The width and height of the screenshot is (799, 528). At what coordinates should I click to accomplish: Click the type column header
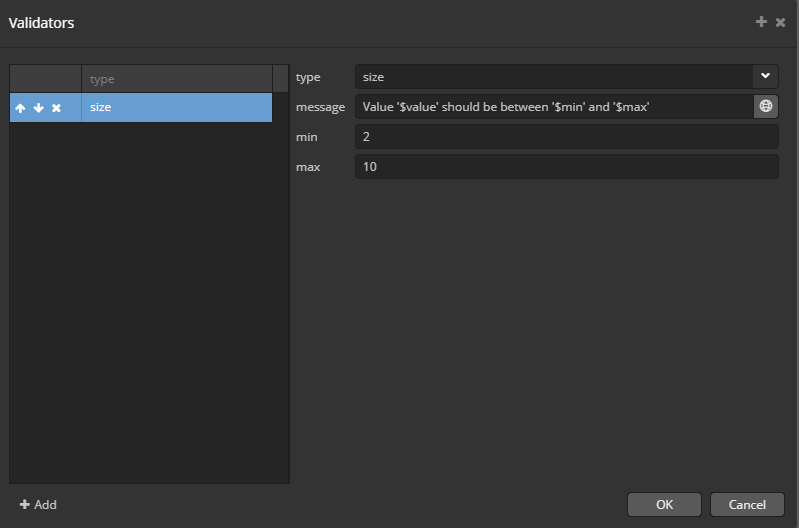(x=177, y=79)
